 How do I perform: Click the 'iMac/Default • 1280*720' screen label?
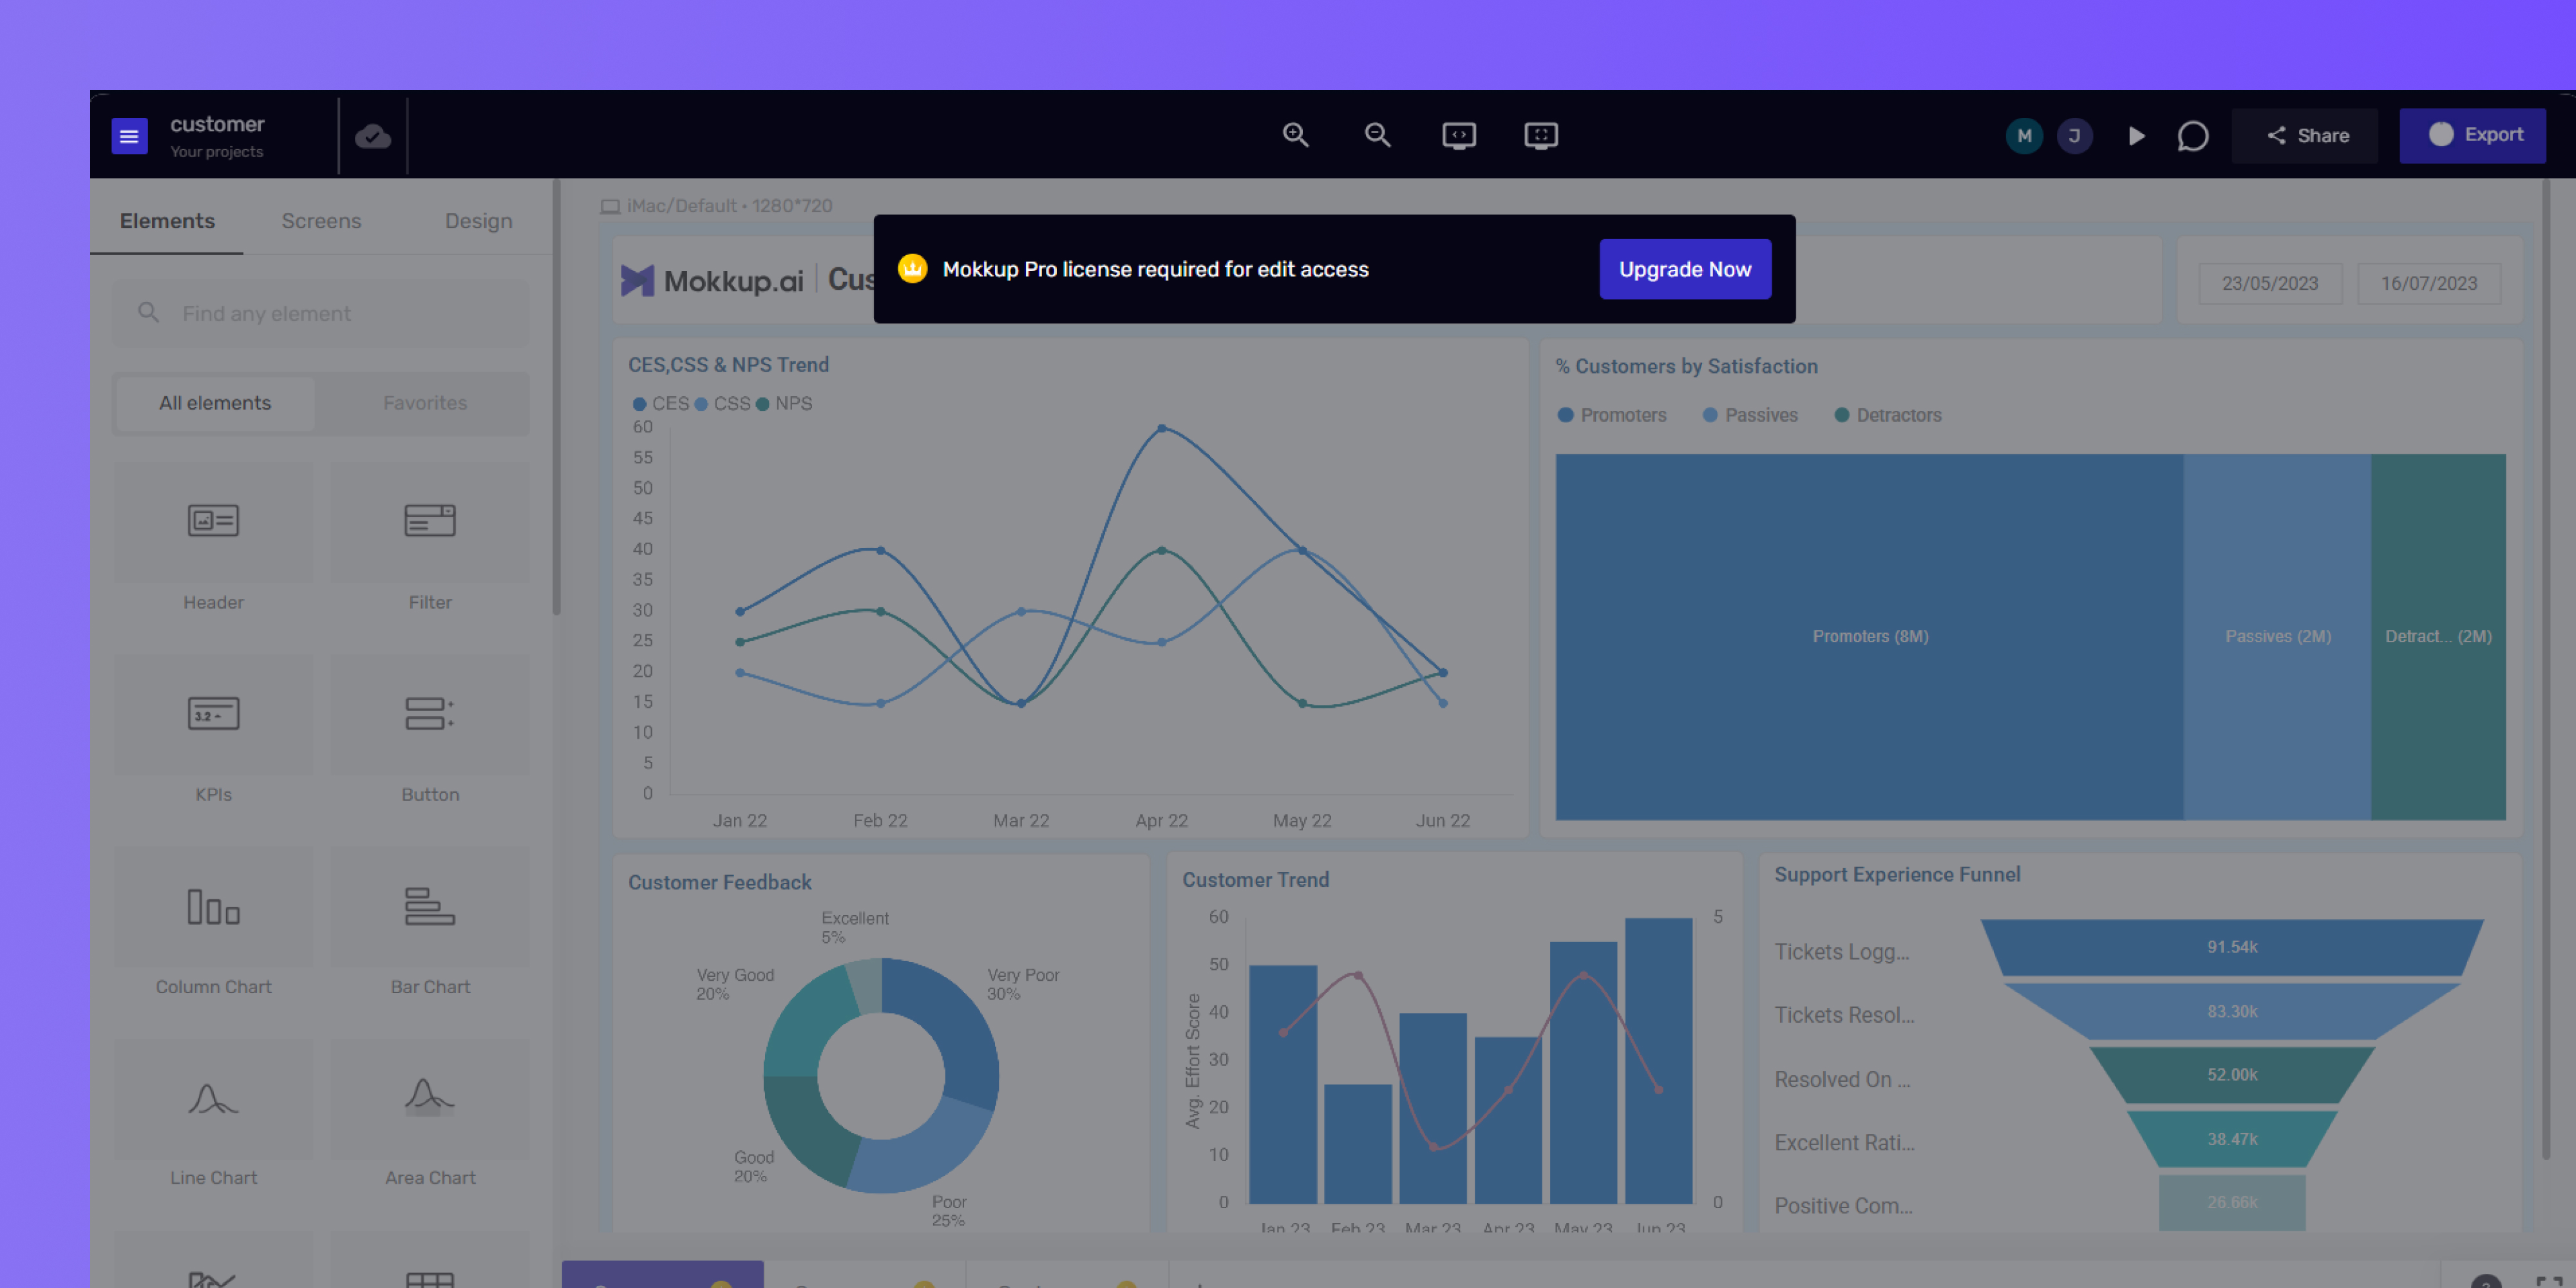[729, 206]
